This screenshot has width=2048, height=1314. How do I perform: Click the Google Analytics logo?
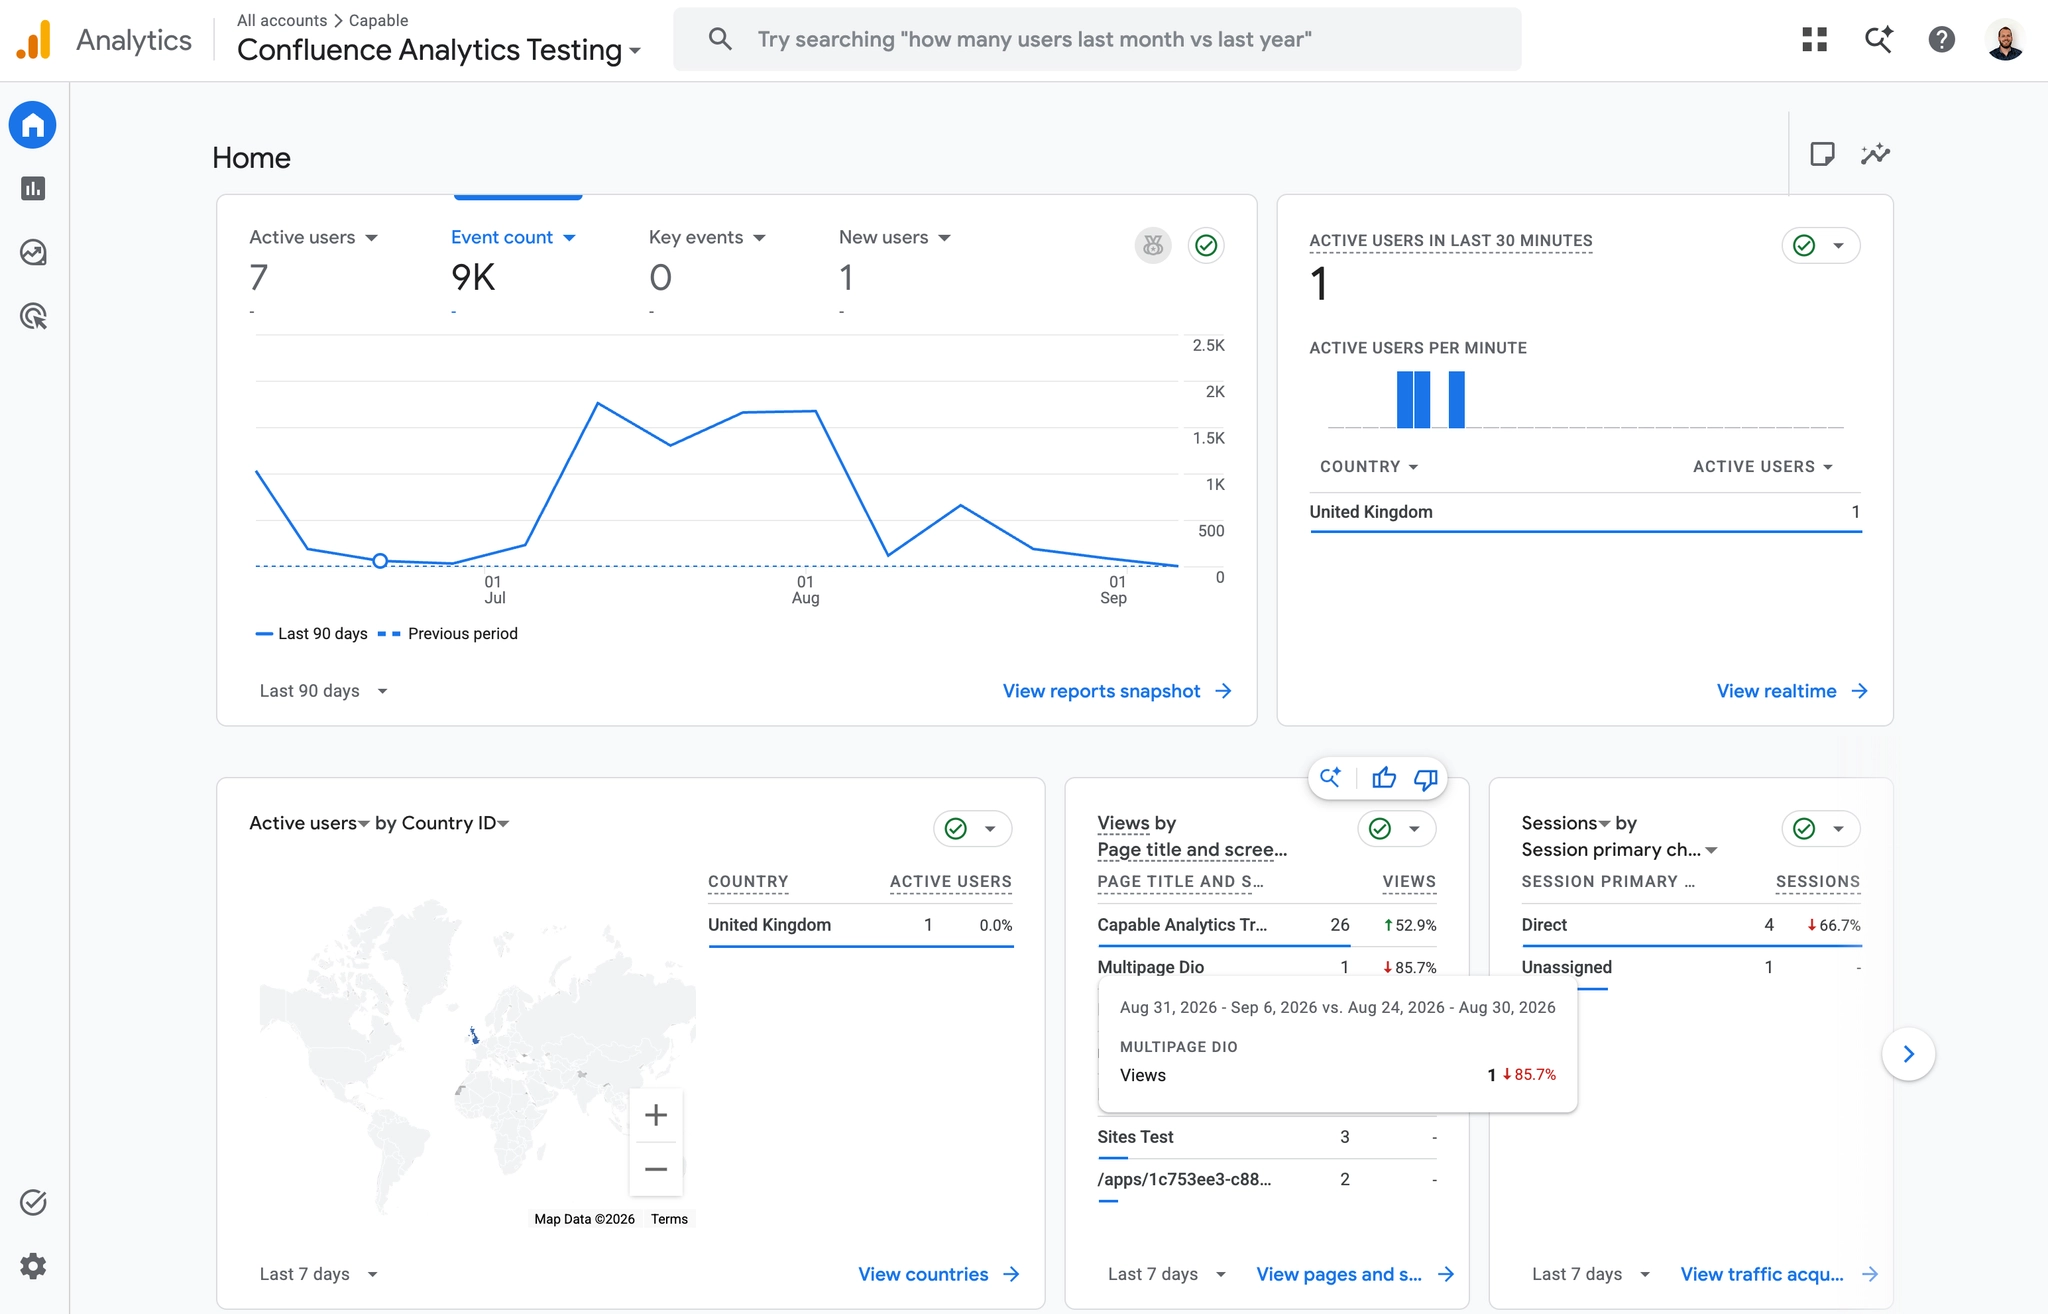click(x=34, y=40)
